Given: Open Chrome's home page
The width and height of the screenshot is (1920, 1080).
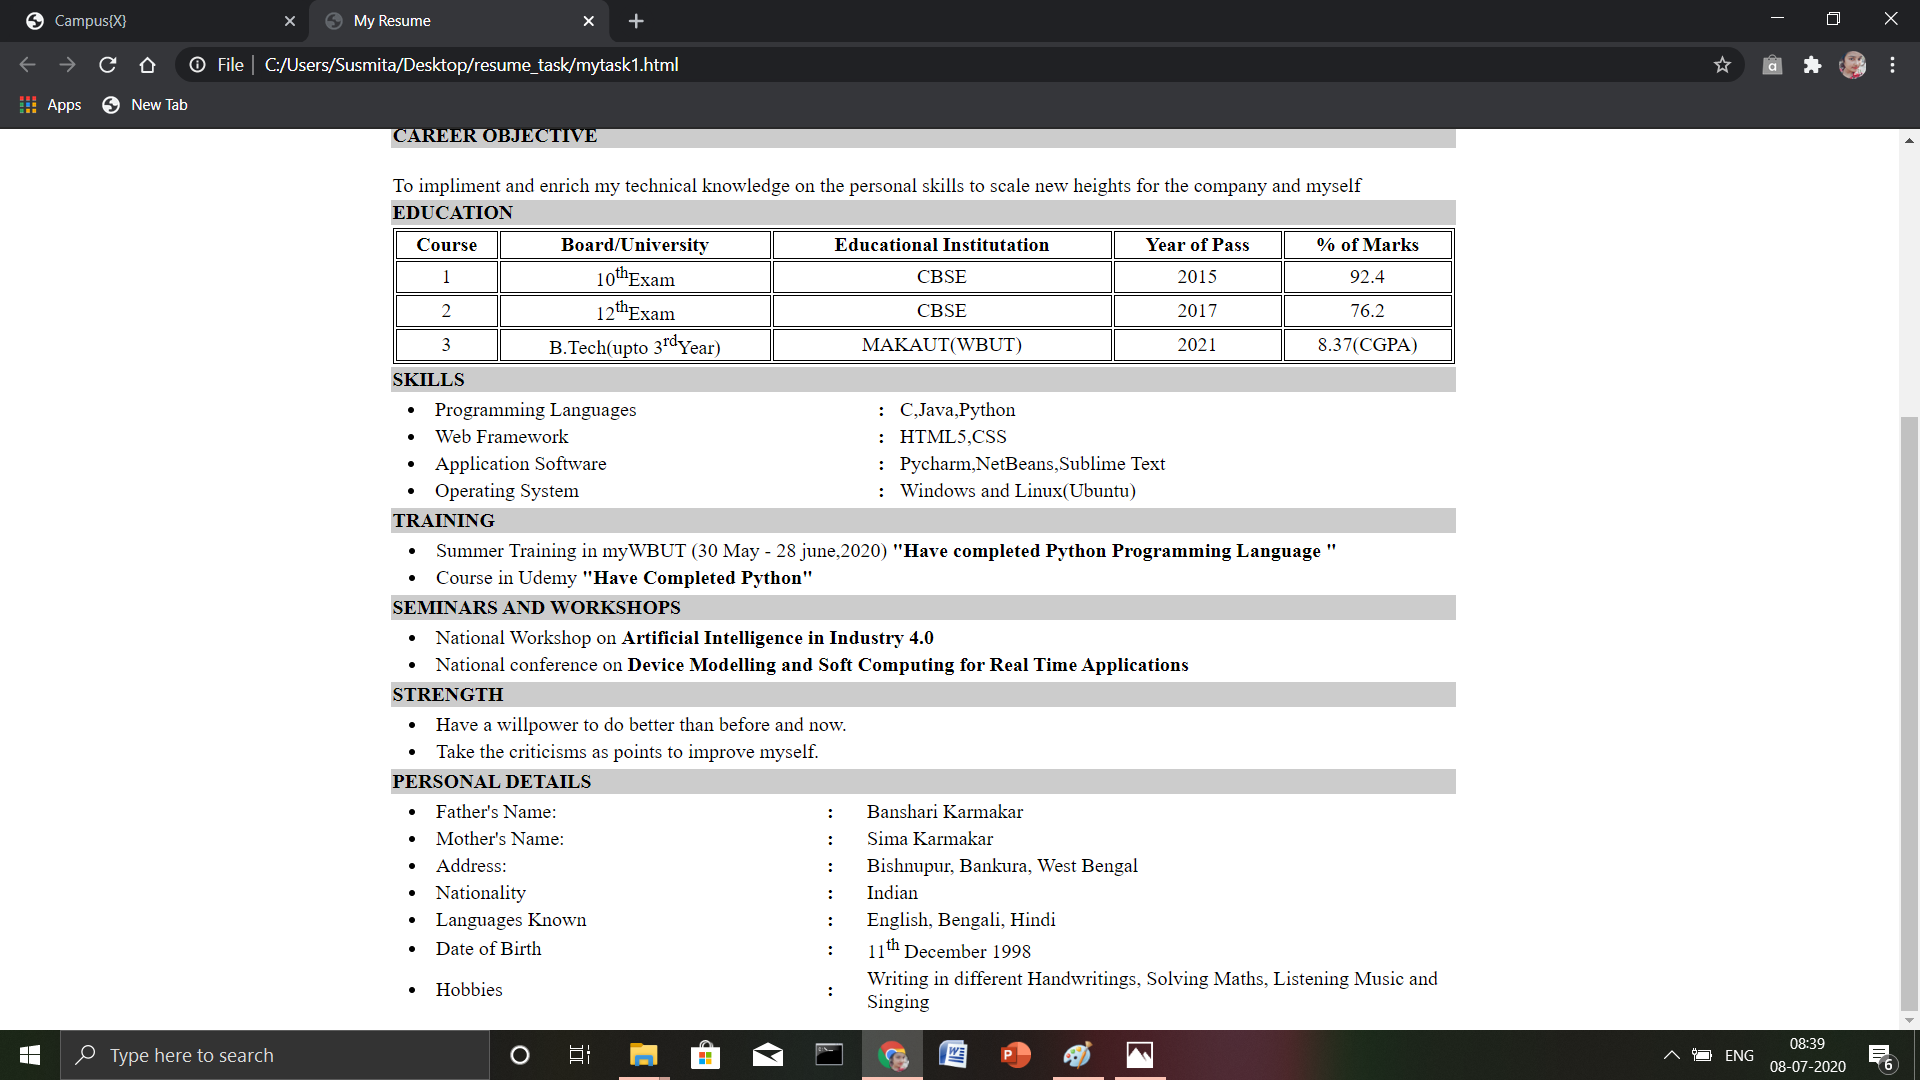Looking at the screenshot, I should coord(147,64).
